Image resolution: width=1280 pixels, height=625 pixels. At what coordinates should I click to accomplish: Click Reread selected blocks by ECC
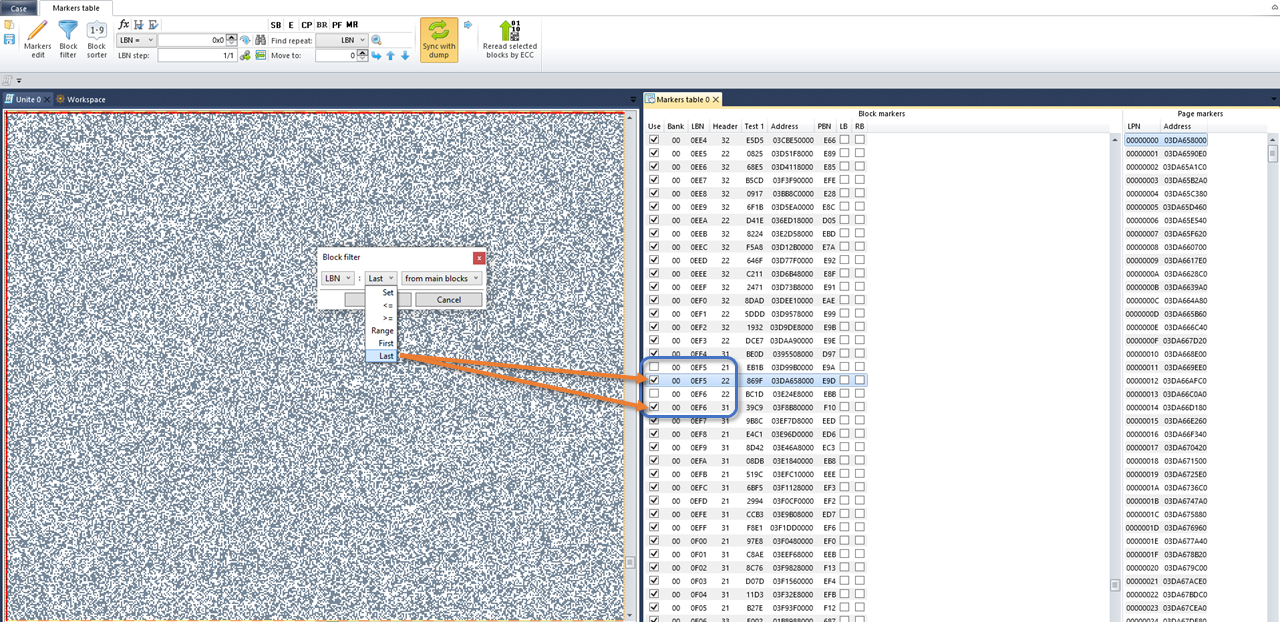tap(509, 40)
